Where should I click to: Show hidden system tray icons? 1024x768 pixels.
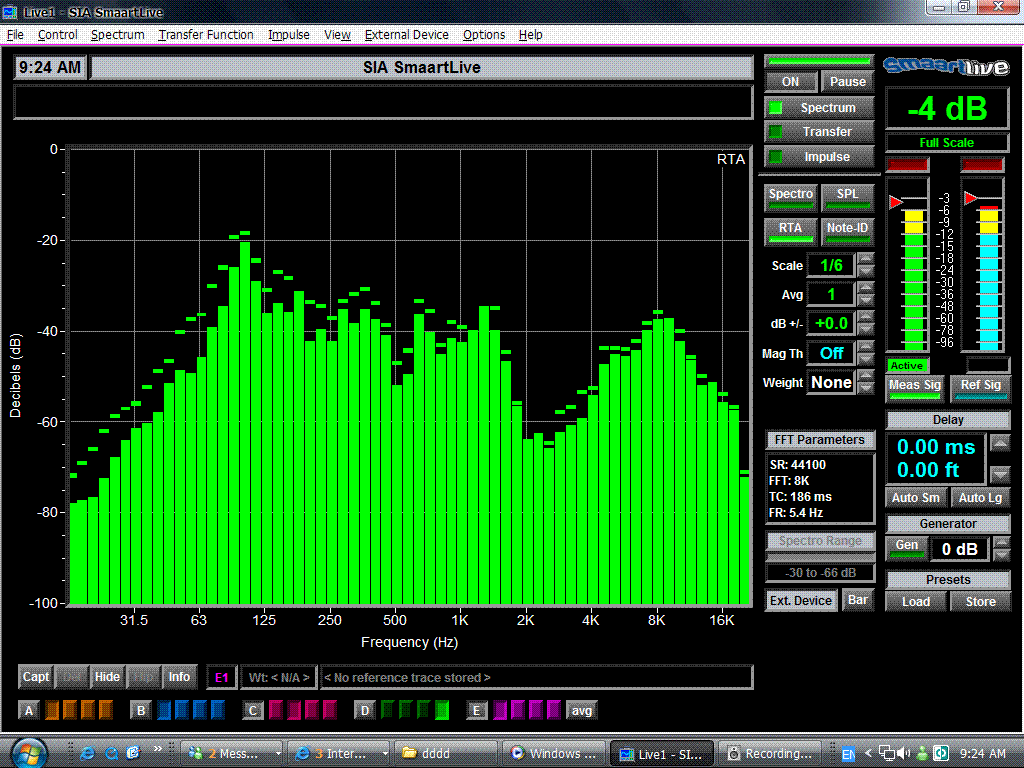coord(868,753)
